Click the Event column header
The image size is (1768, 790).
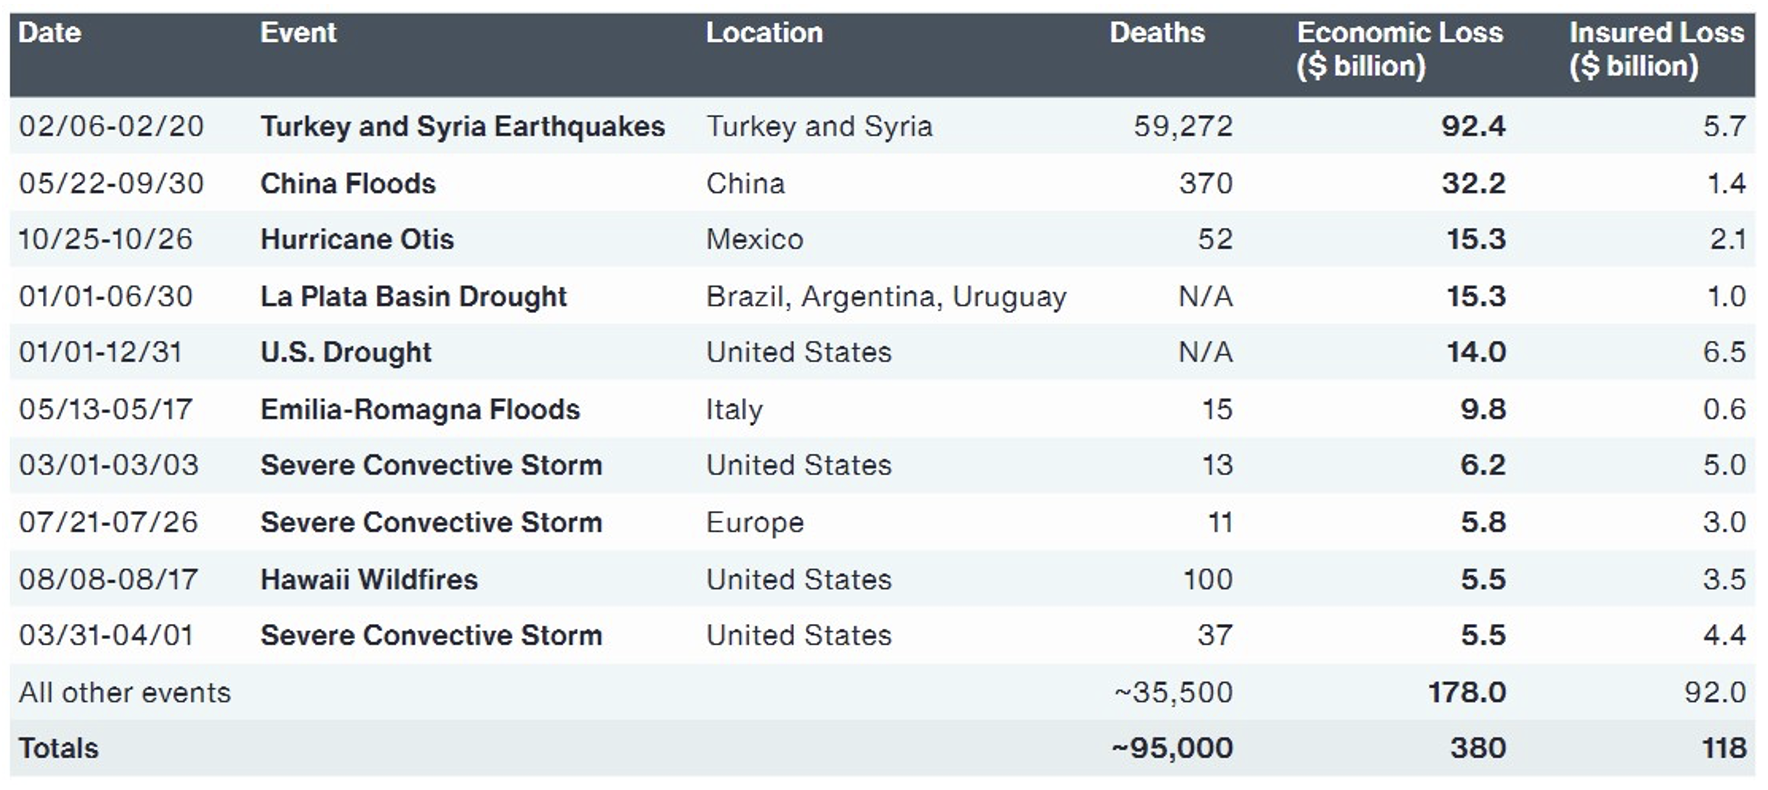[x=298, y=33]
